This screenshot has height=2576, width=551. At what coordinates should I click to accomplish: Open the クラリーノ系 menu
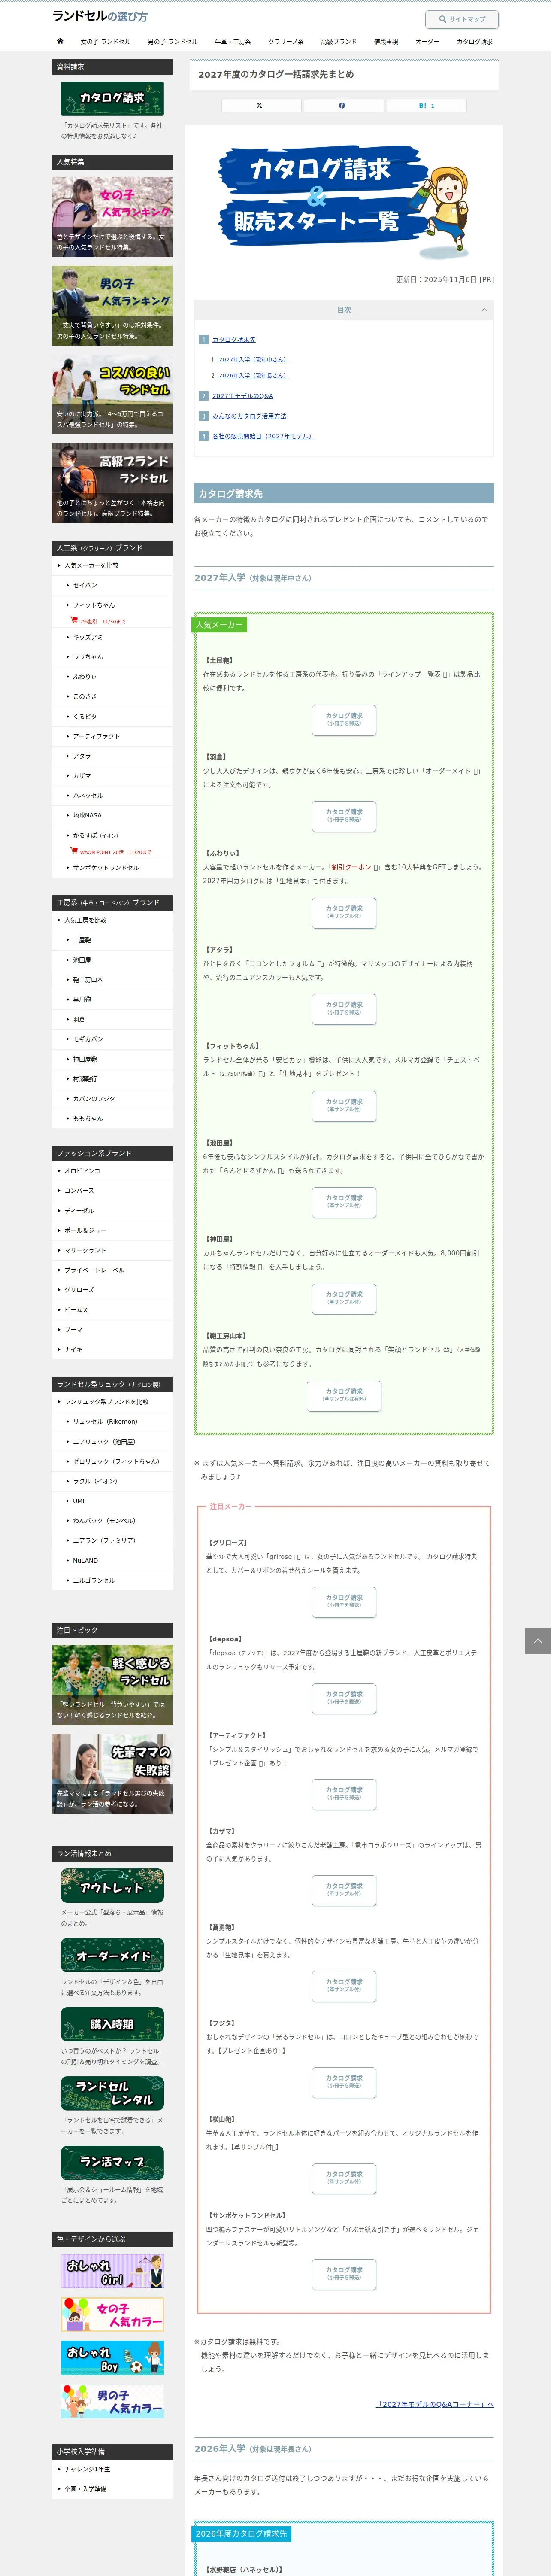pyautogui.click(x=286, y=42)
